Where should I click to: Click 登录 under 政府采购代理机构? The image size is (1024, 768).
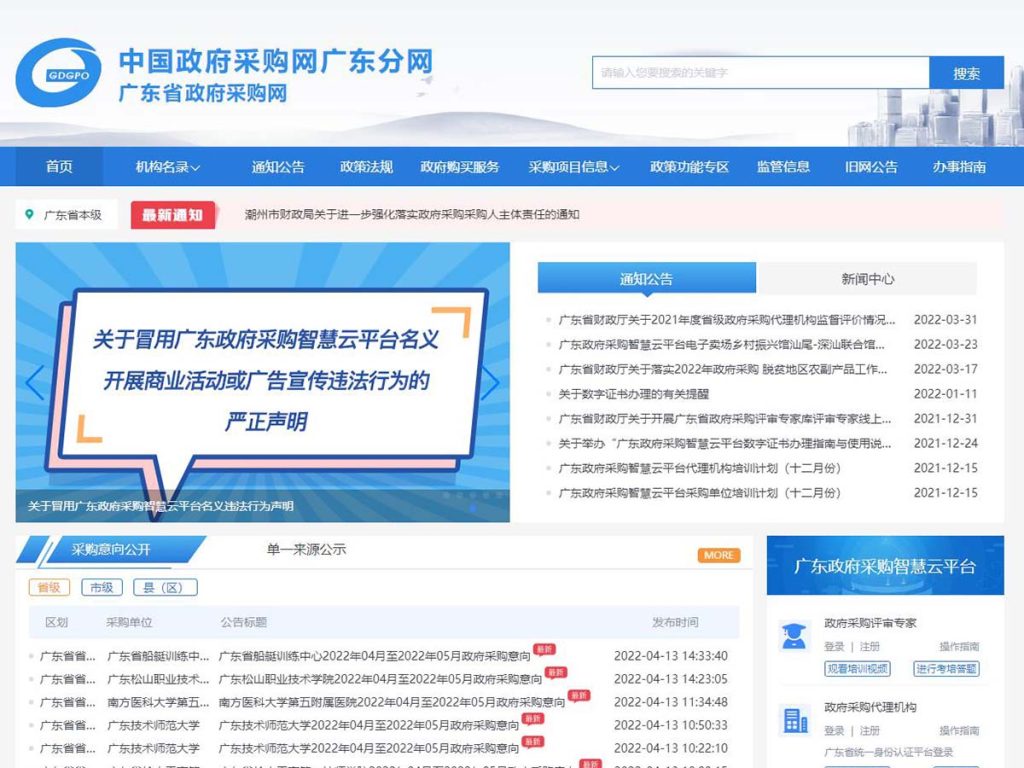834,731
